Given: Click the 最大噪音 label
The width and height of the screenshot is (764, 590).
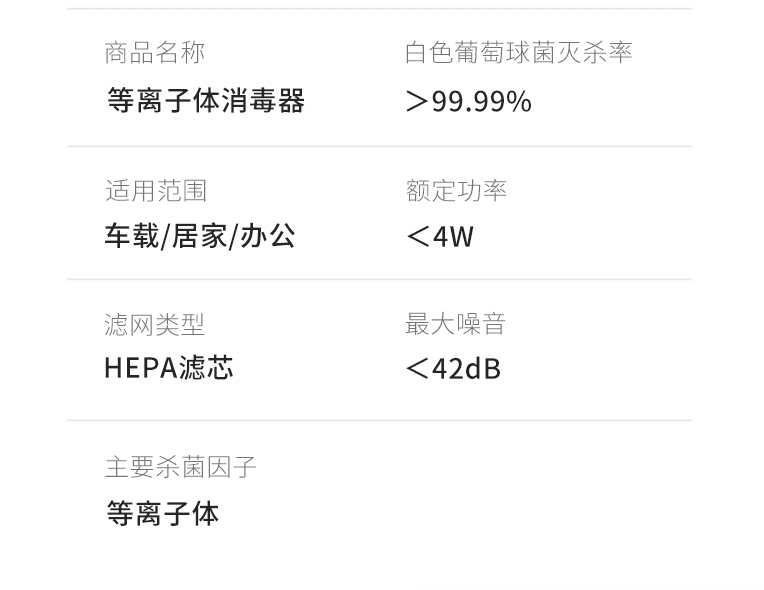Looking at the screenshot, I should (x=456, y=324).
